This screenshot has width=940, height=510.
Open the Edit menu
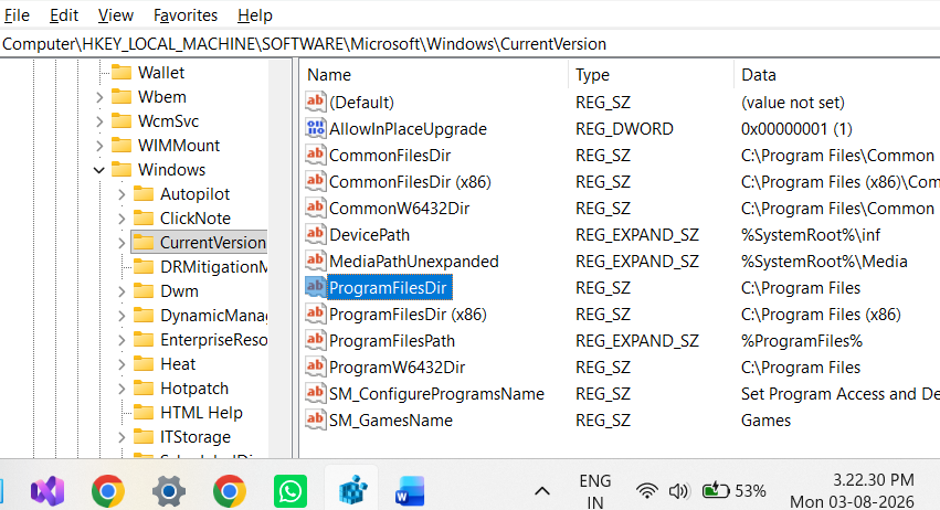[x=64, y=15]
